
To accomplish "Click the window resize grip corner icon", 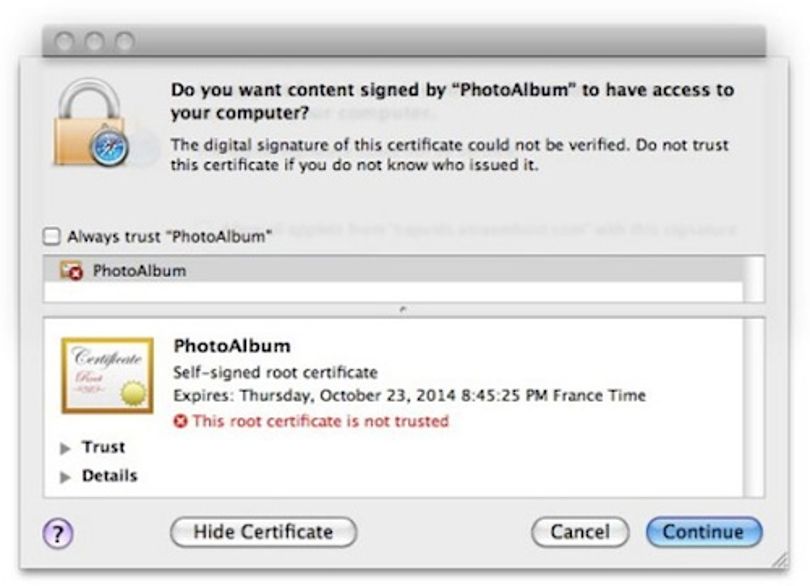I will [x=781, y=561].
